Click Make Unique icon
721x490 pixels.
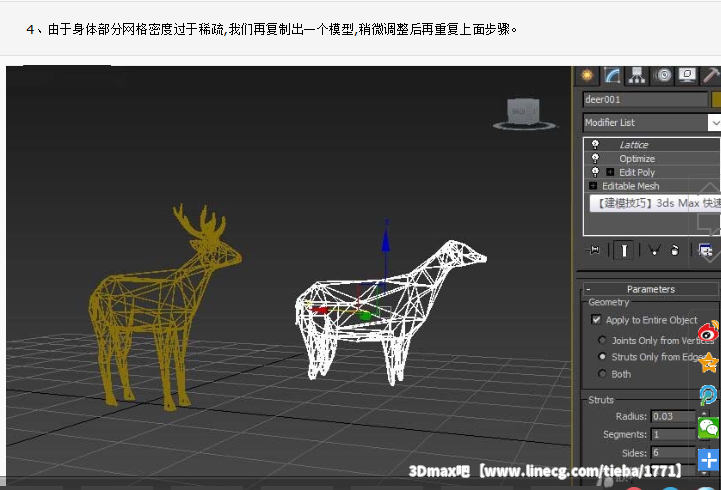click(x=654, y=250)
